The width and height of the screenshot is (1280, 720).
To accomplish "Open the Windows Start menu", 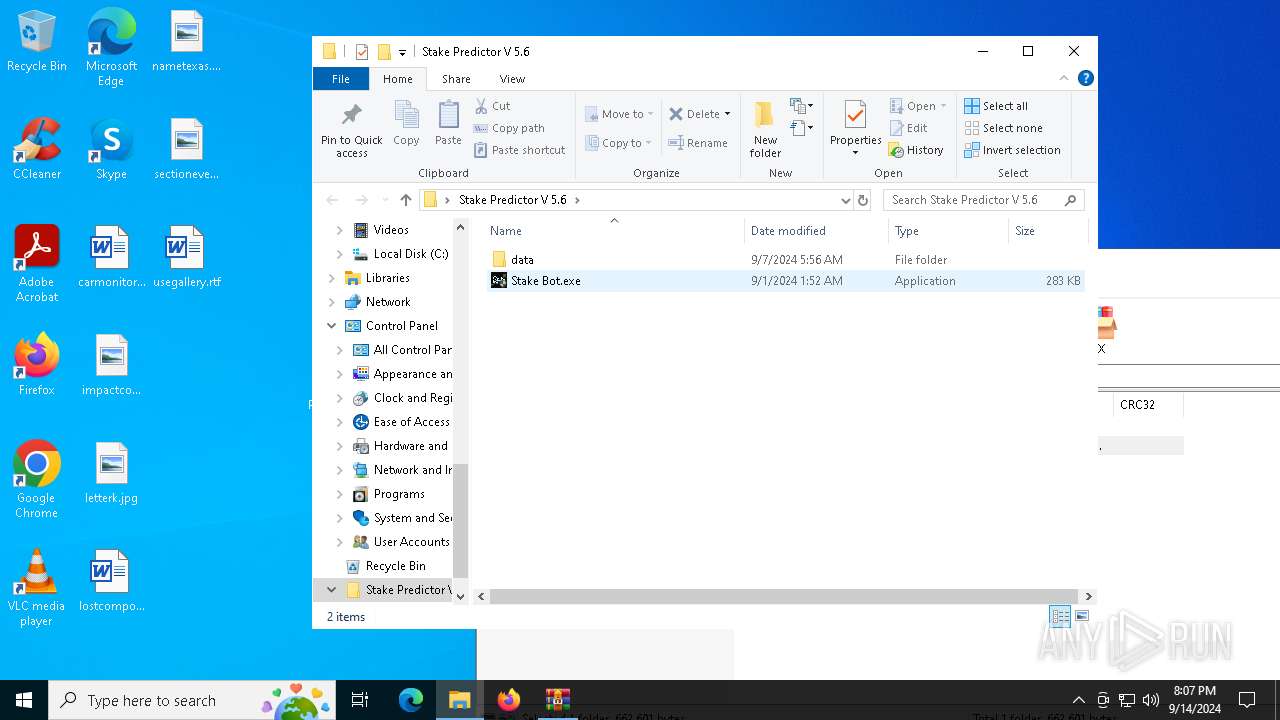I will pos(24,700).
